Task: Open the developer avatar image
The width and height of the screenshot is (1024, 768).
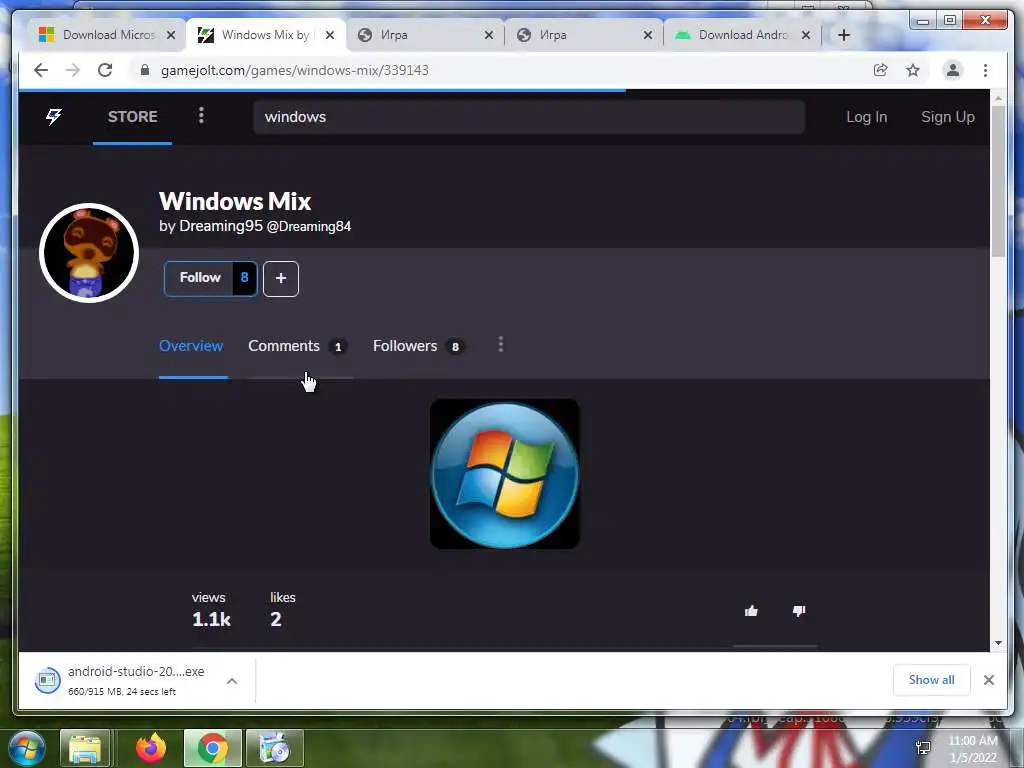Action: pos(89,253)
